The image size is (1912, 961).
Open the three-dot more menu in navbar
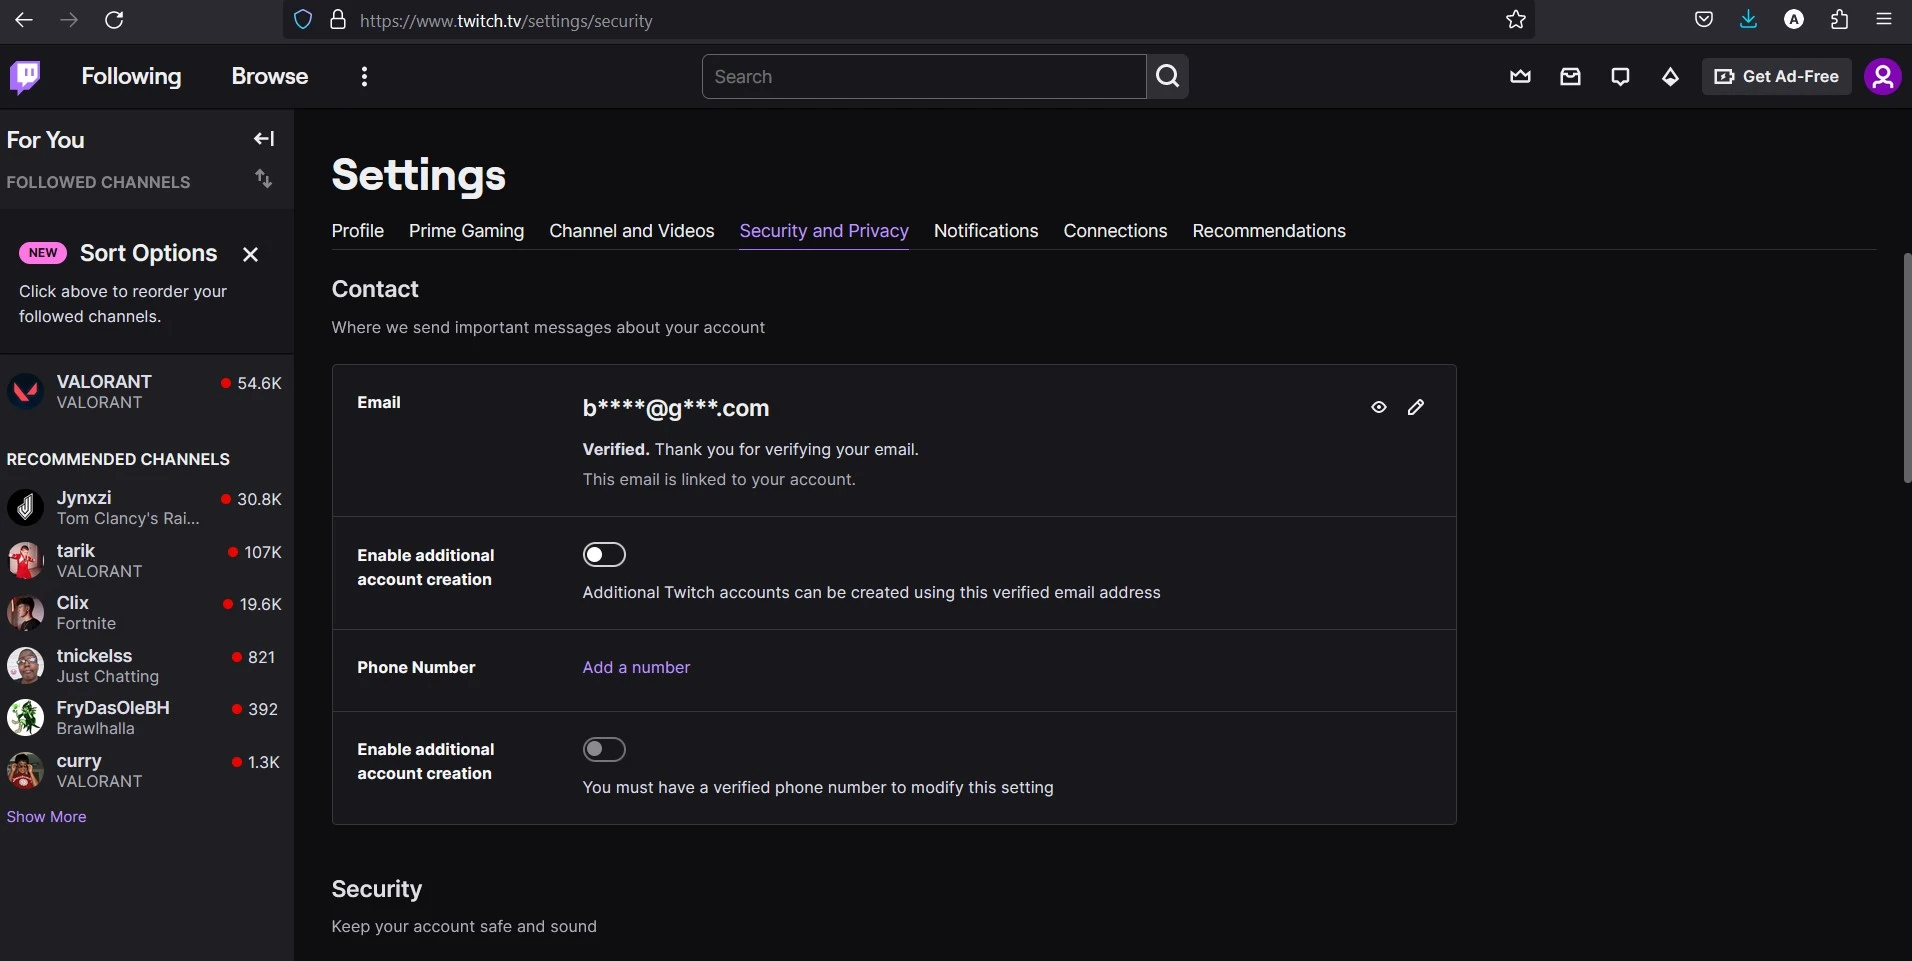pos(365,77)
